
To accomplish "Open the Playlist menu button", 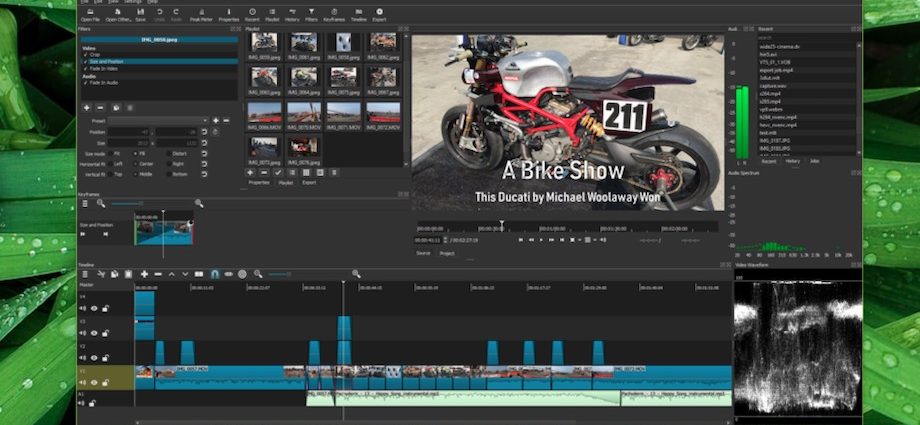I will (x=334, y=173).
